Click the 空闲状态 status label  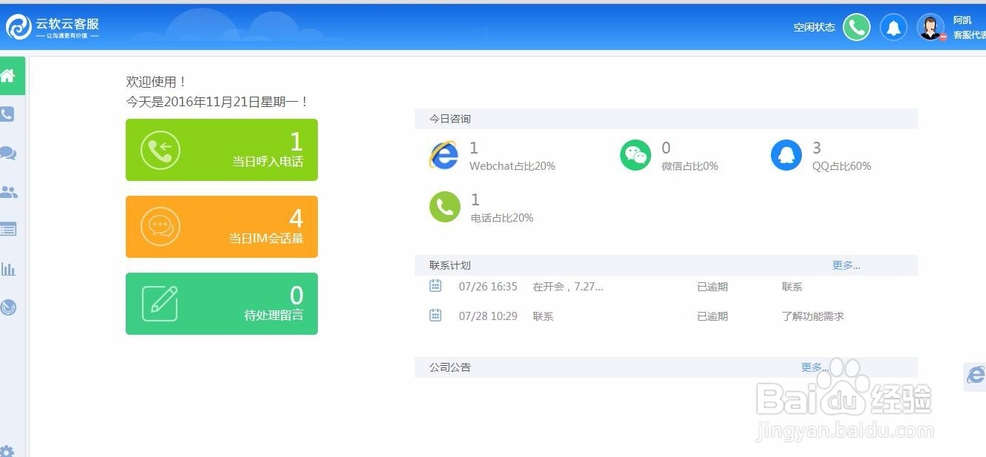coord(814,28)
